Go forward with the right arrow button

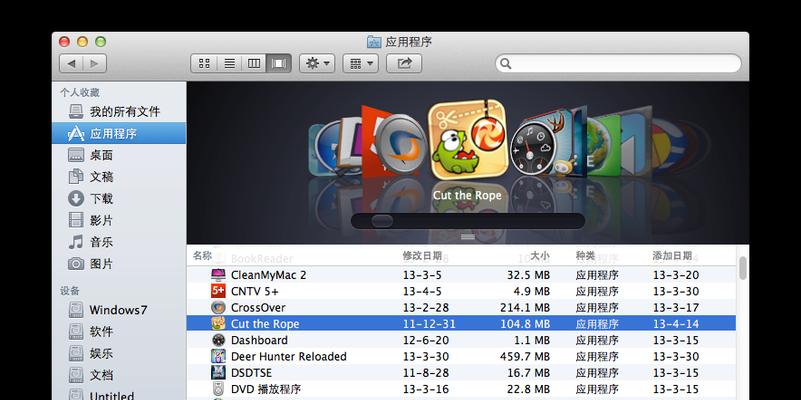click(95, 63)
